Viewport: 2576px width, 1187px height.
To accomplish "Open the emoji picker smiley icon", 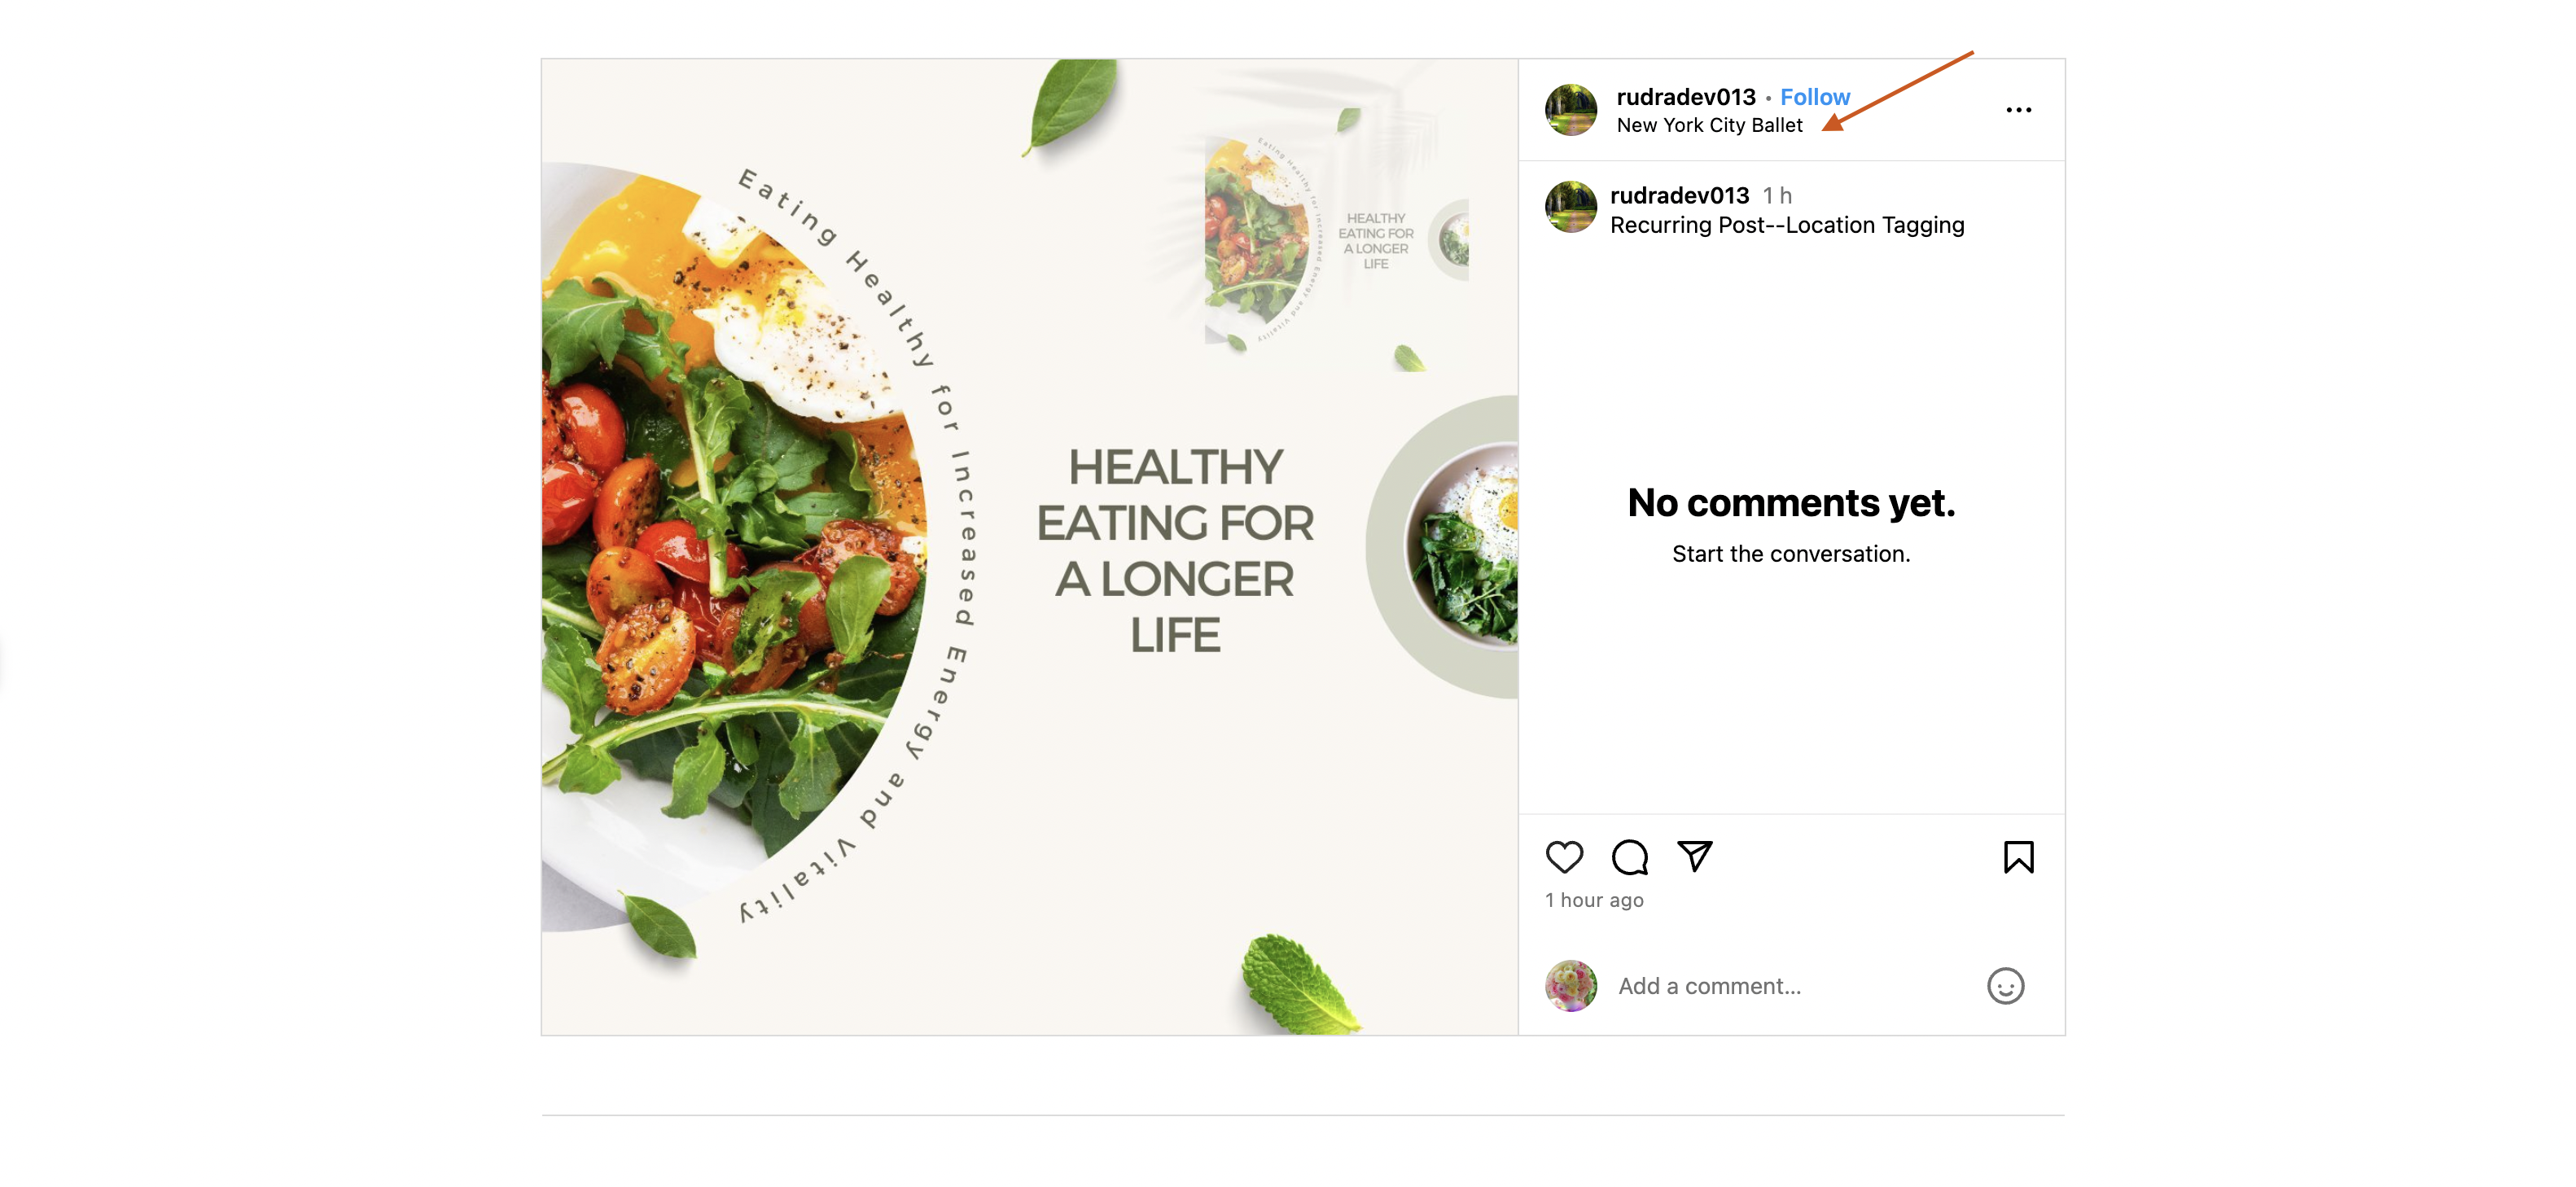I will [x=2005, y=986].
